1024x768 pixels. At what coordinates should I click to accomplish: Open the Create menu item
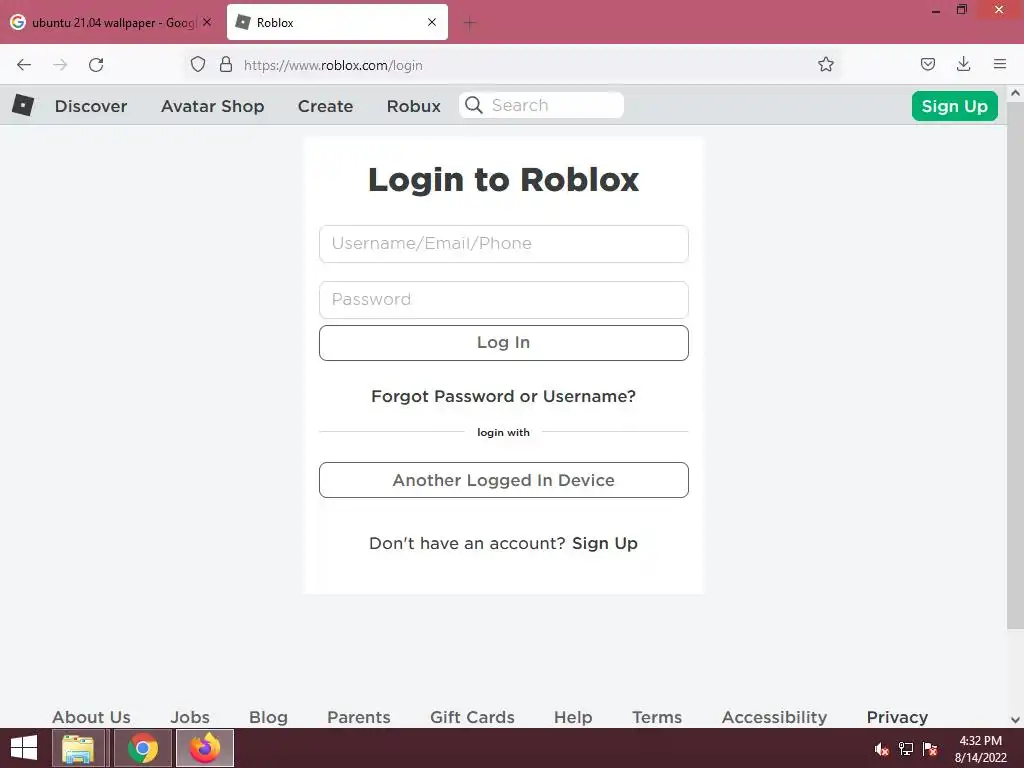coord(325,106)
